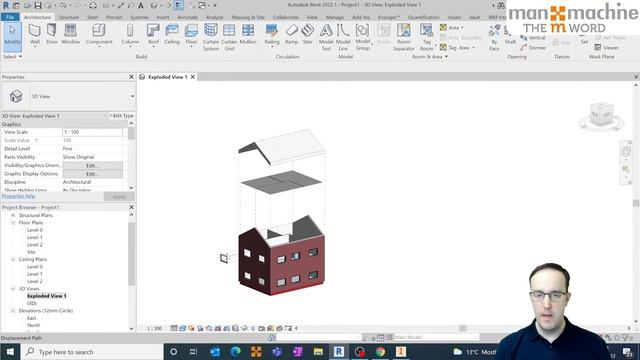Switch to the Annotate ribbon tab

tap(187, 17)
